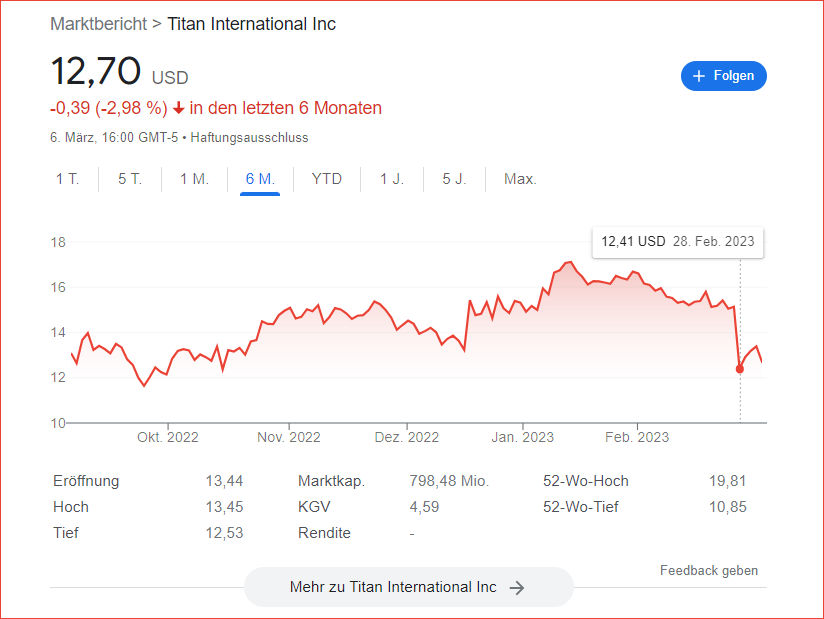
Task: Click the 12,41 USD chart tooltip
Action: point(678,242)
